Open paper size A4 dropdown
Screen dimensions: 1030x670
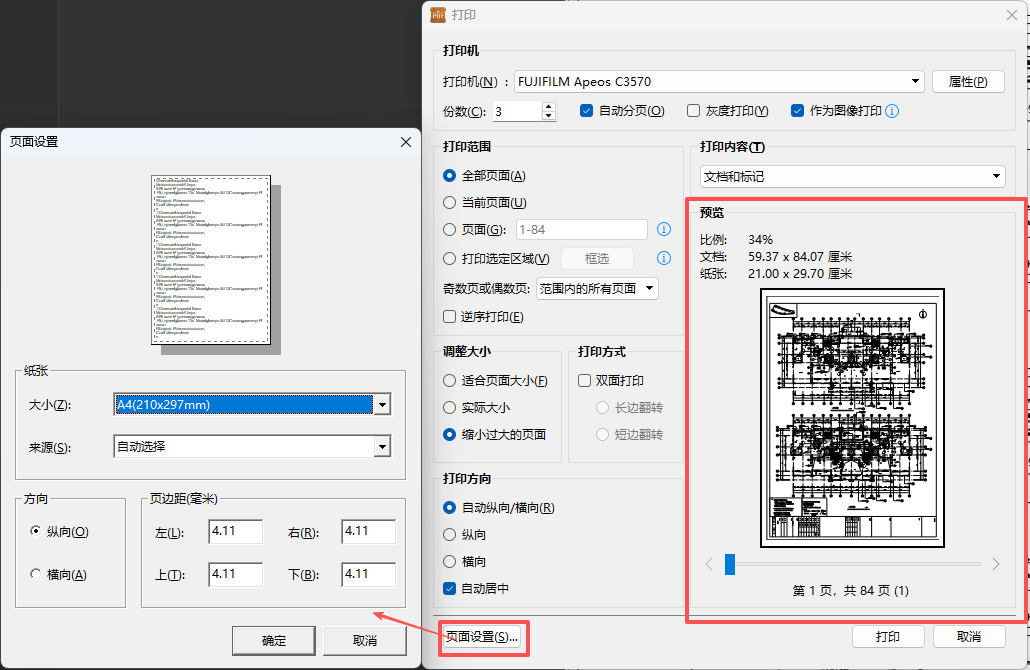381,405
